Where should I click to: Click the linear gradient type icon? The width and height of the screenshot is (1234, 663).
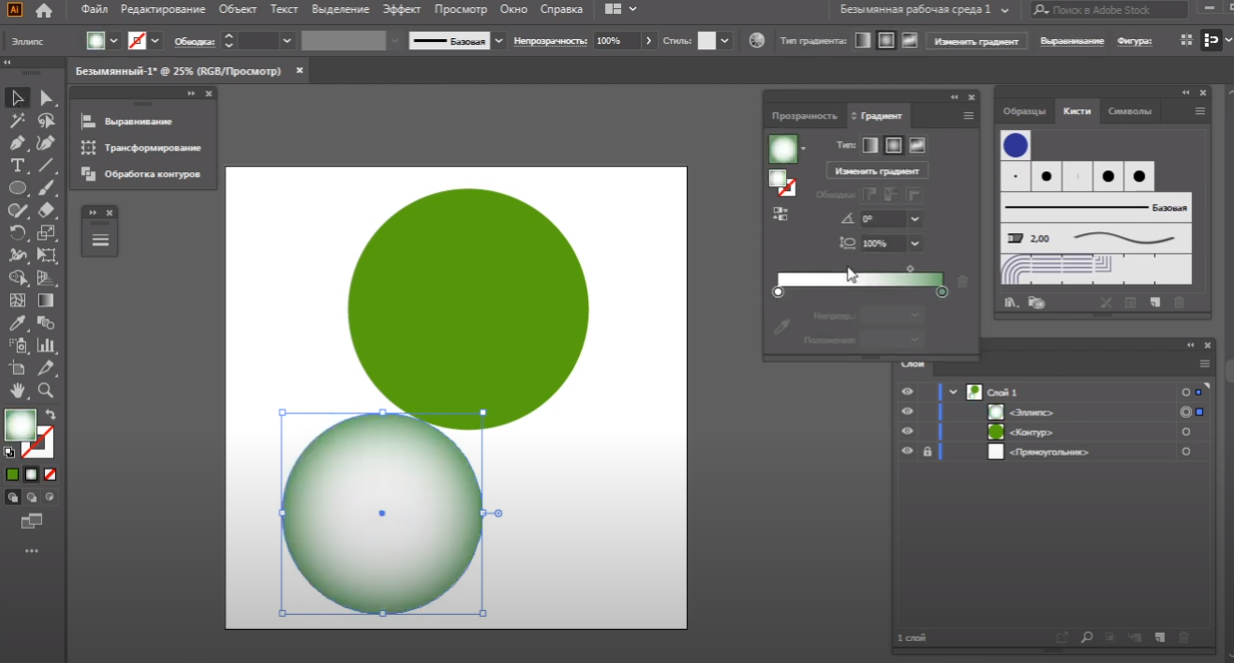tap(871, 145)
